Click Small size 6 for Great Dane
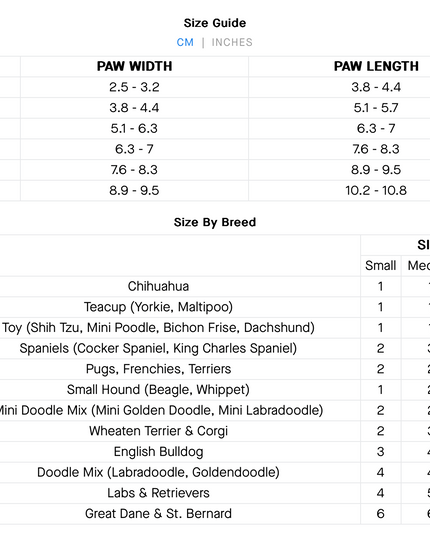The image size is (430, 537). coord(380,514)
